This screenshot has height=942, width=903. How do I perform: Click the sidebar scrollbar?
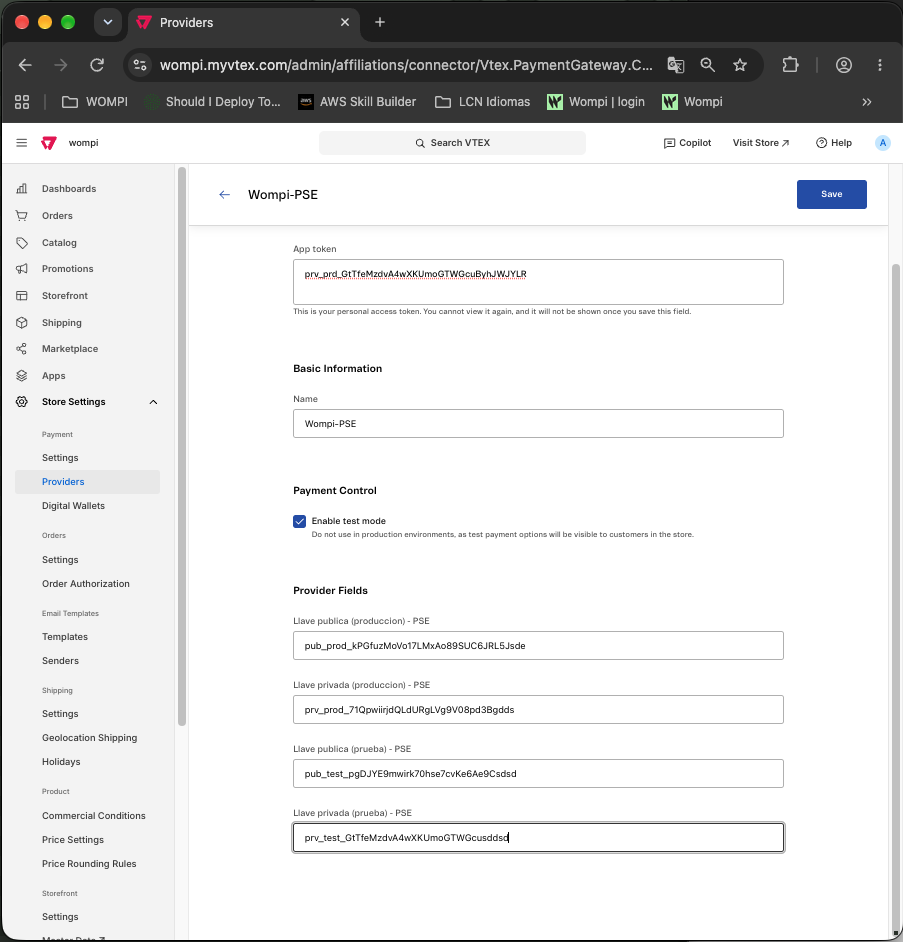point(182,446)
